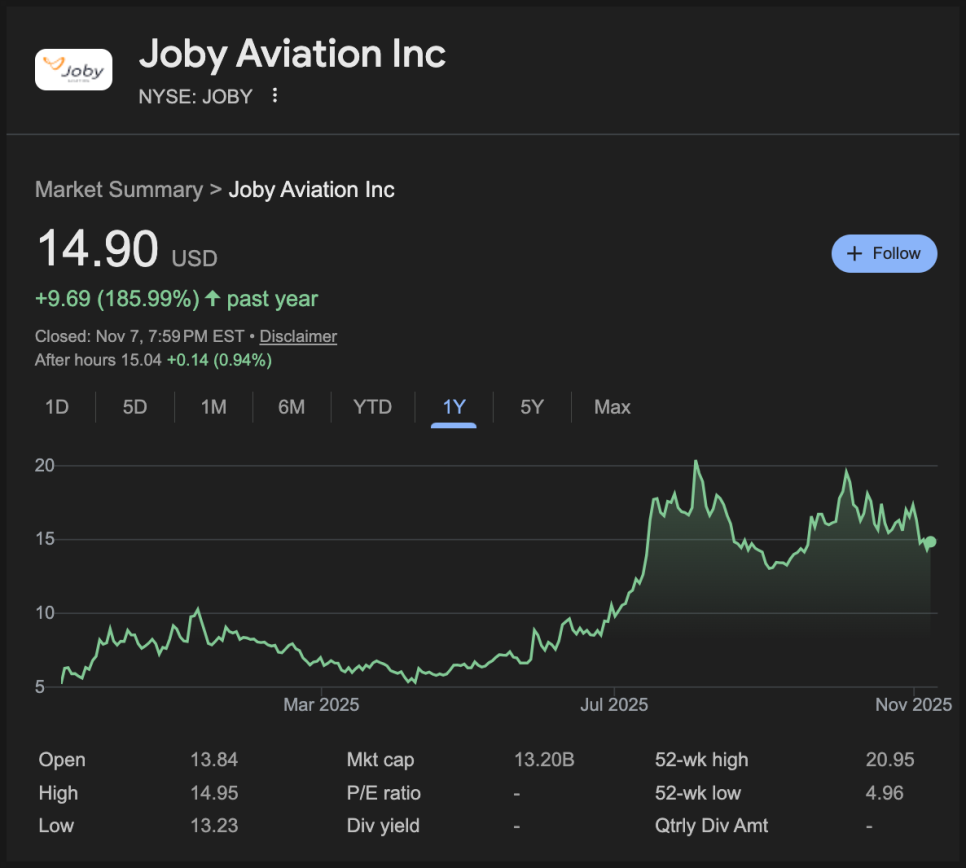Click the Joby Aviation logo icon
This screenshot has height=868, width=966.
click(74, 70)
